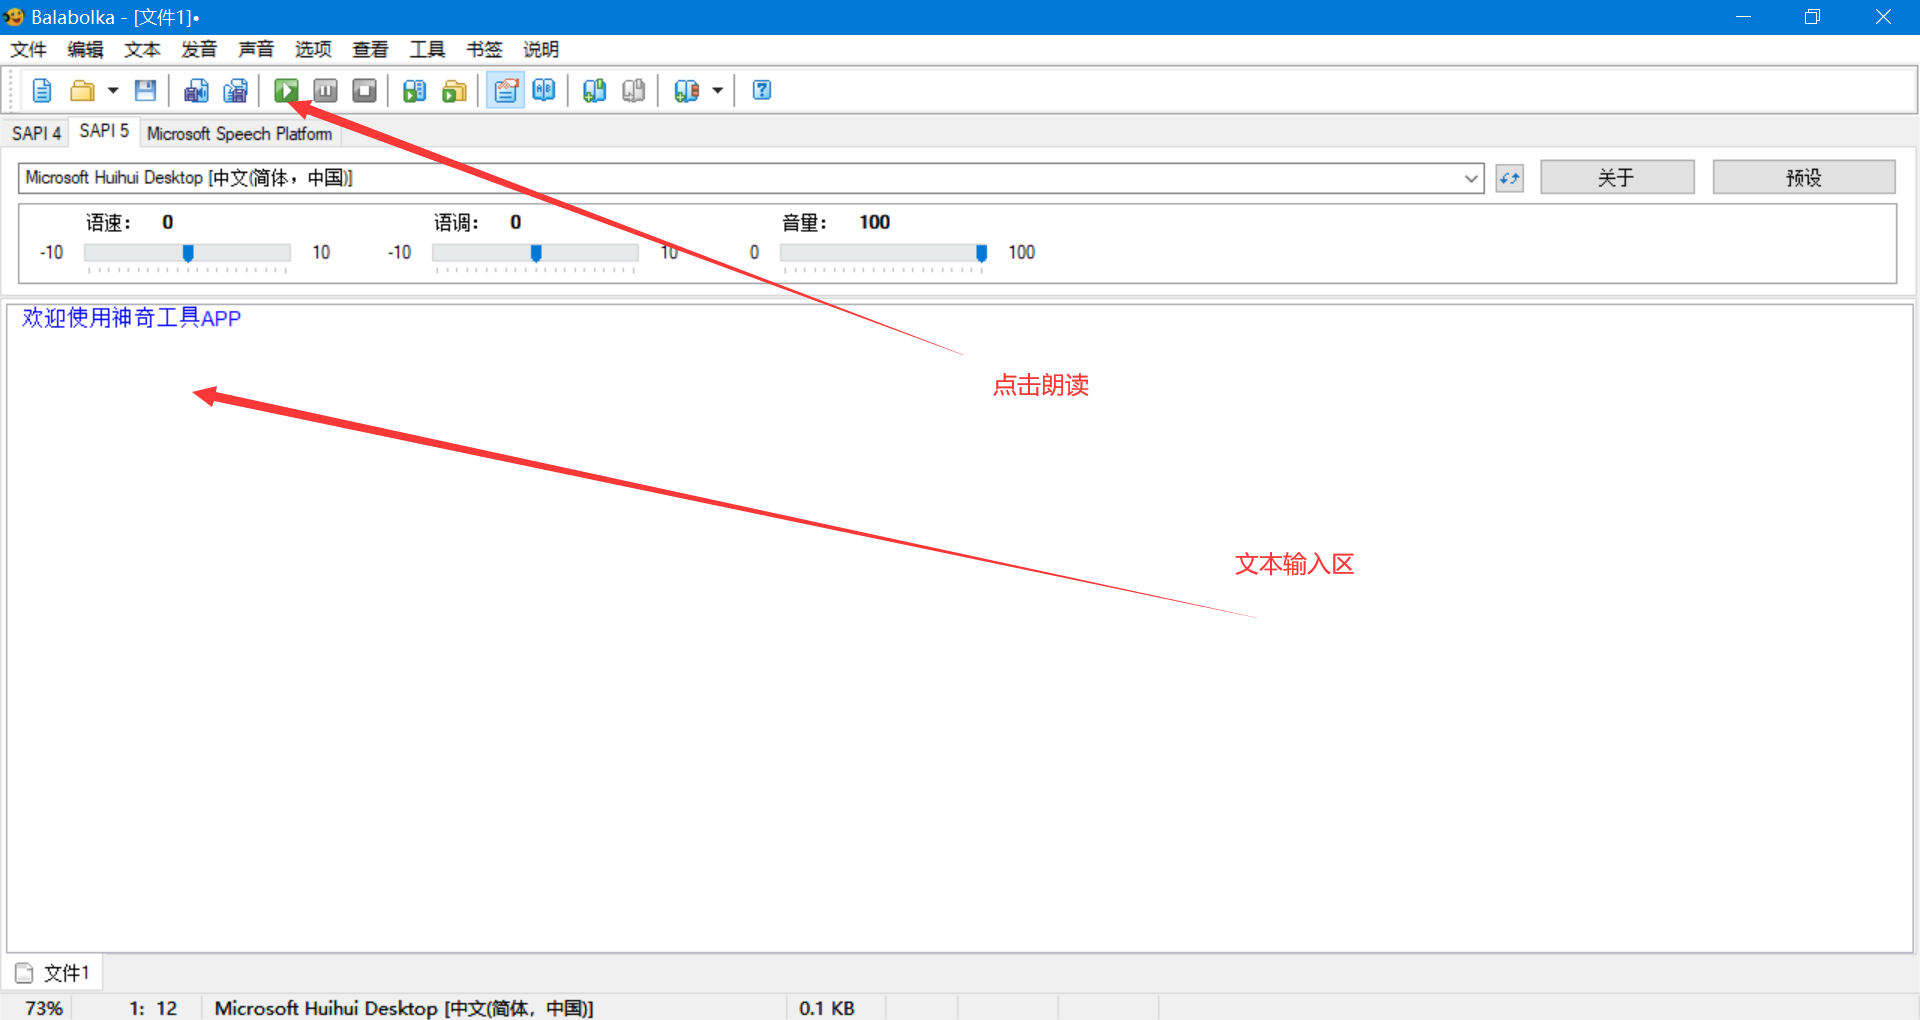
Task: Save the document with floppy icon
Action: [146, 91]
